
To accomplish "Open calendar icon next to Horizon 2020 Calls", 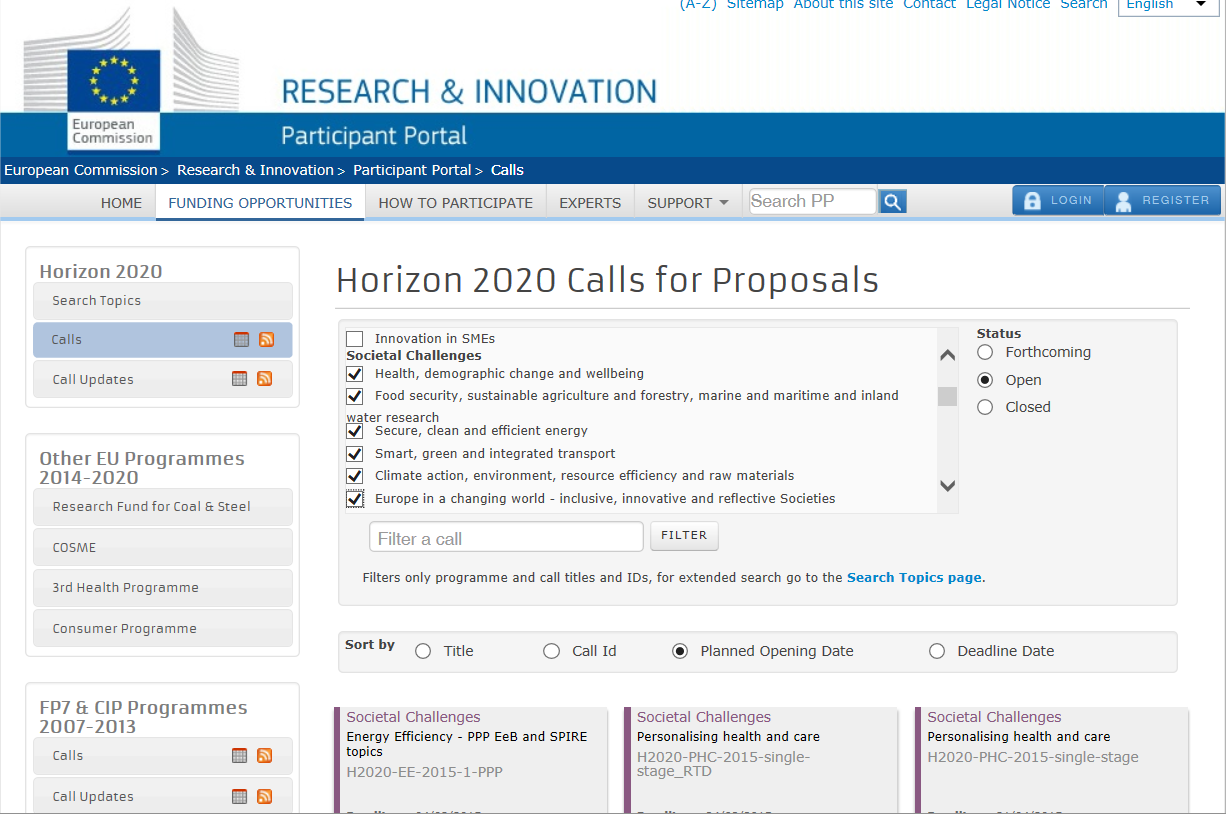I will (241, 340).
